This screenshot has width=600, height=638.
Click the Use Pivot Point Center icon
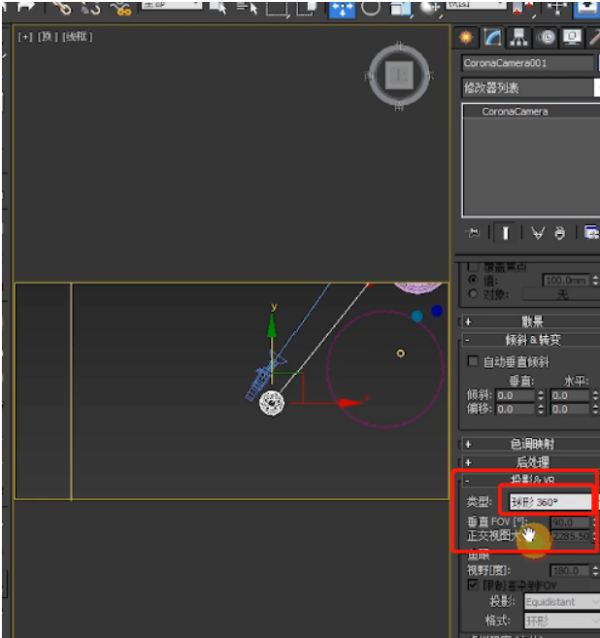(x=524, y=7)
